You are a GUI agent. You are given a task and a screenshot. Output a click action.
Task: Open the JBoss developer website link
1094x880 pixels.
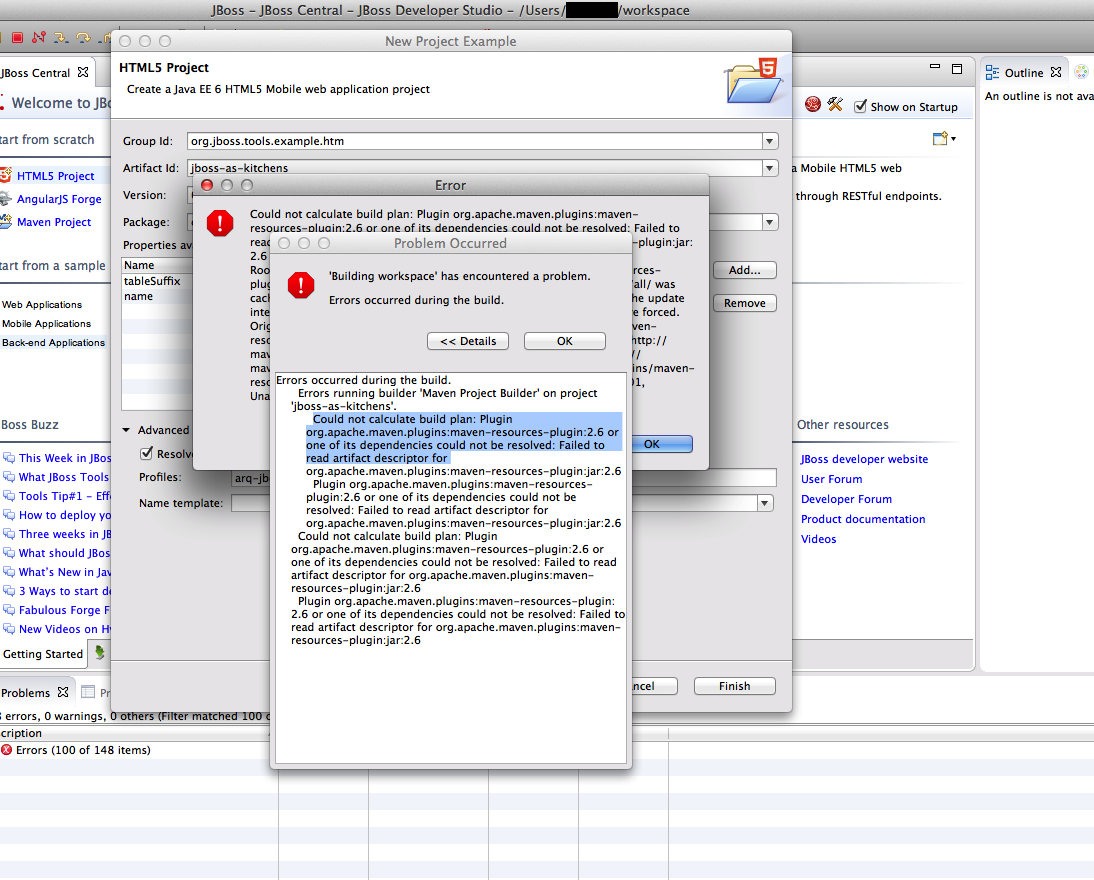tap(864, 459)
